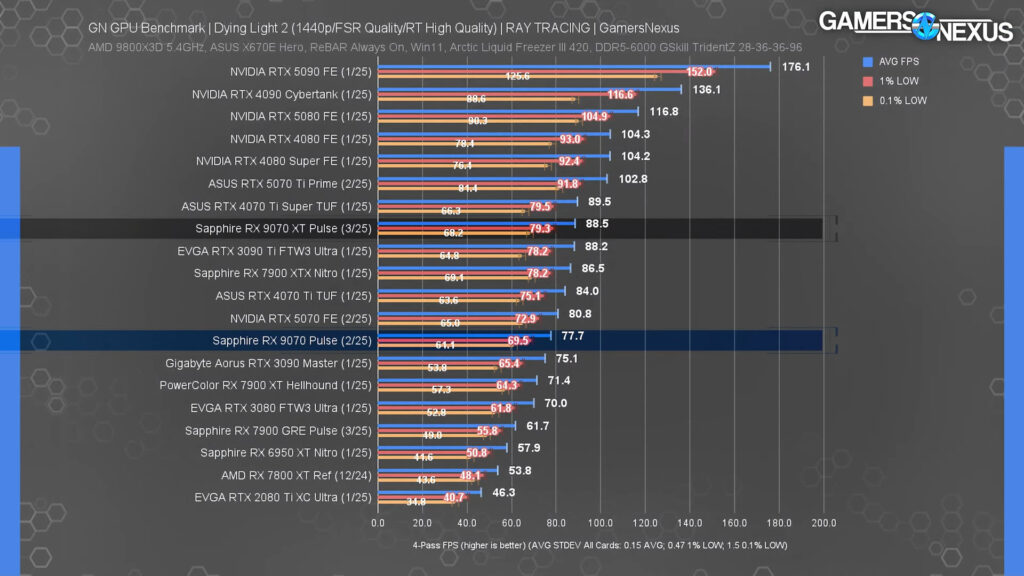Viewport: 1024px width, 576px height.
Task: Click the 125.6 0.1% low value
Action: click(517, 76)
